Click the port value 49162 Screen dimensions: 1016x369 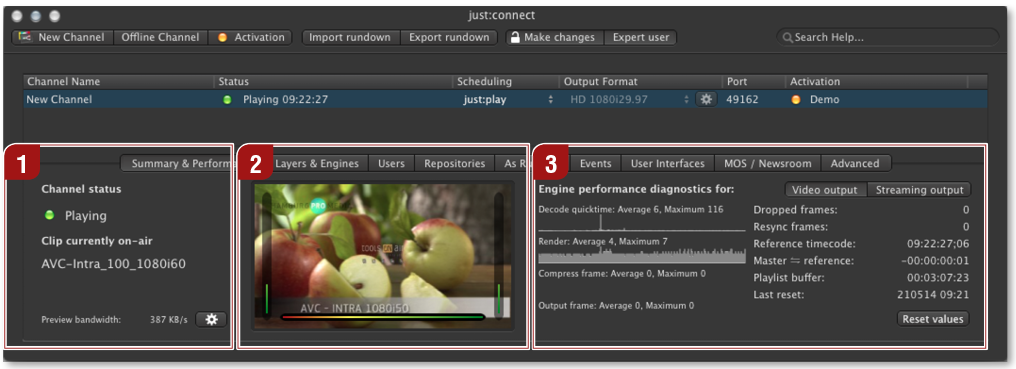743,100
